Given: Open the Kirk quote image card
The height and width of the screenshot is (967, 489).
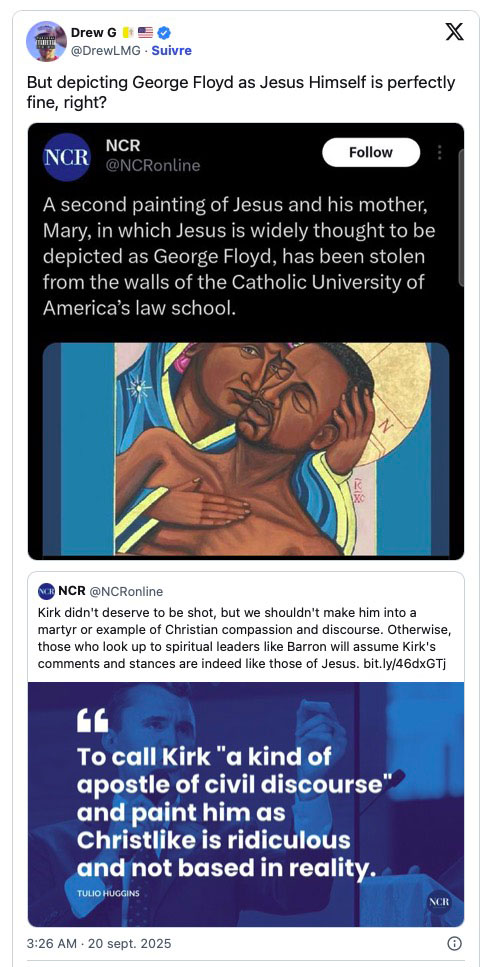Looking at the screenshot, I should pyautogui.click(x=245, y=804).
